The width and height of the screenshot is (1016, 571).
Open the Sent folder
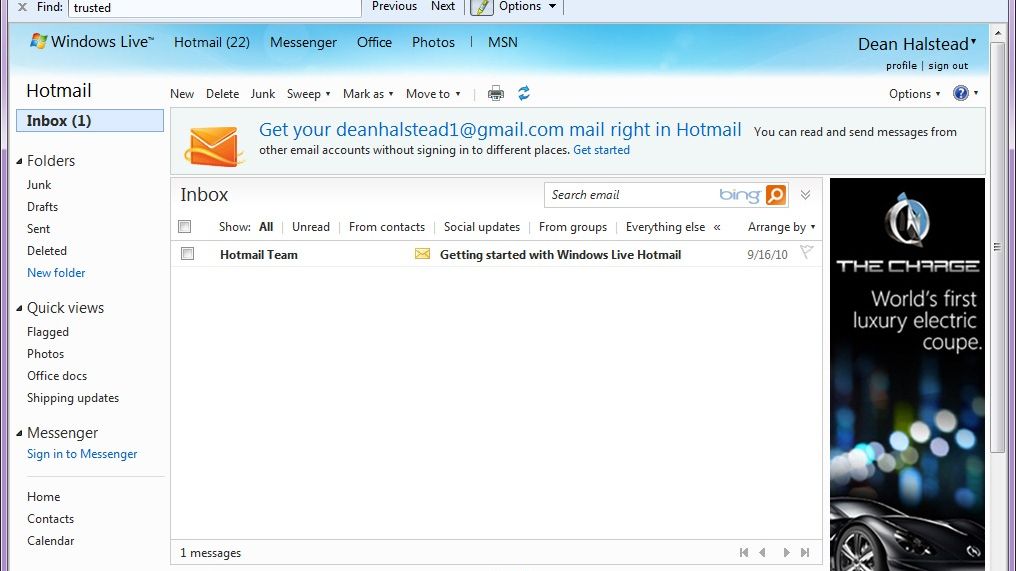[x=38, y=229]
